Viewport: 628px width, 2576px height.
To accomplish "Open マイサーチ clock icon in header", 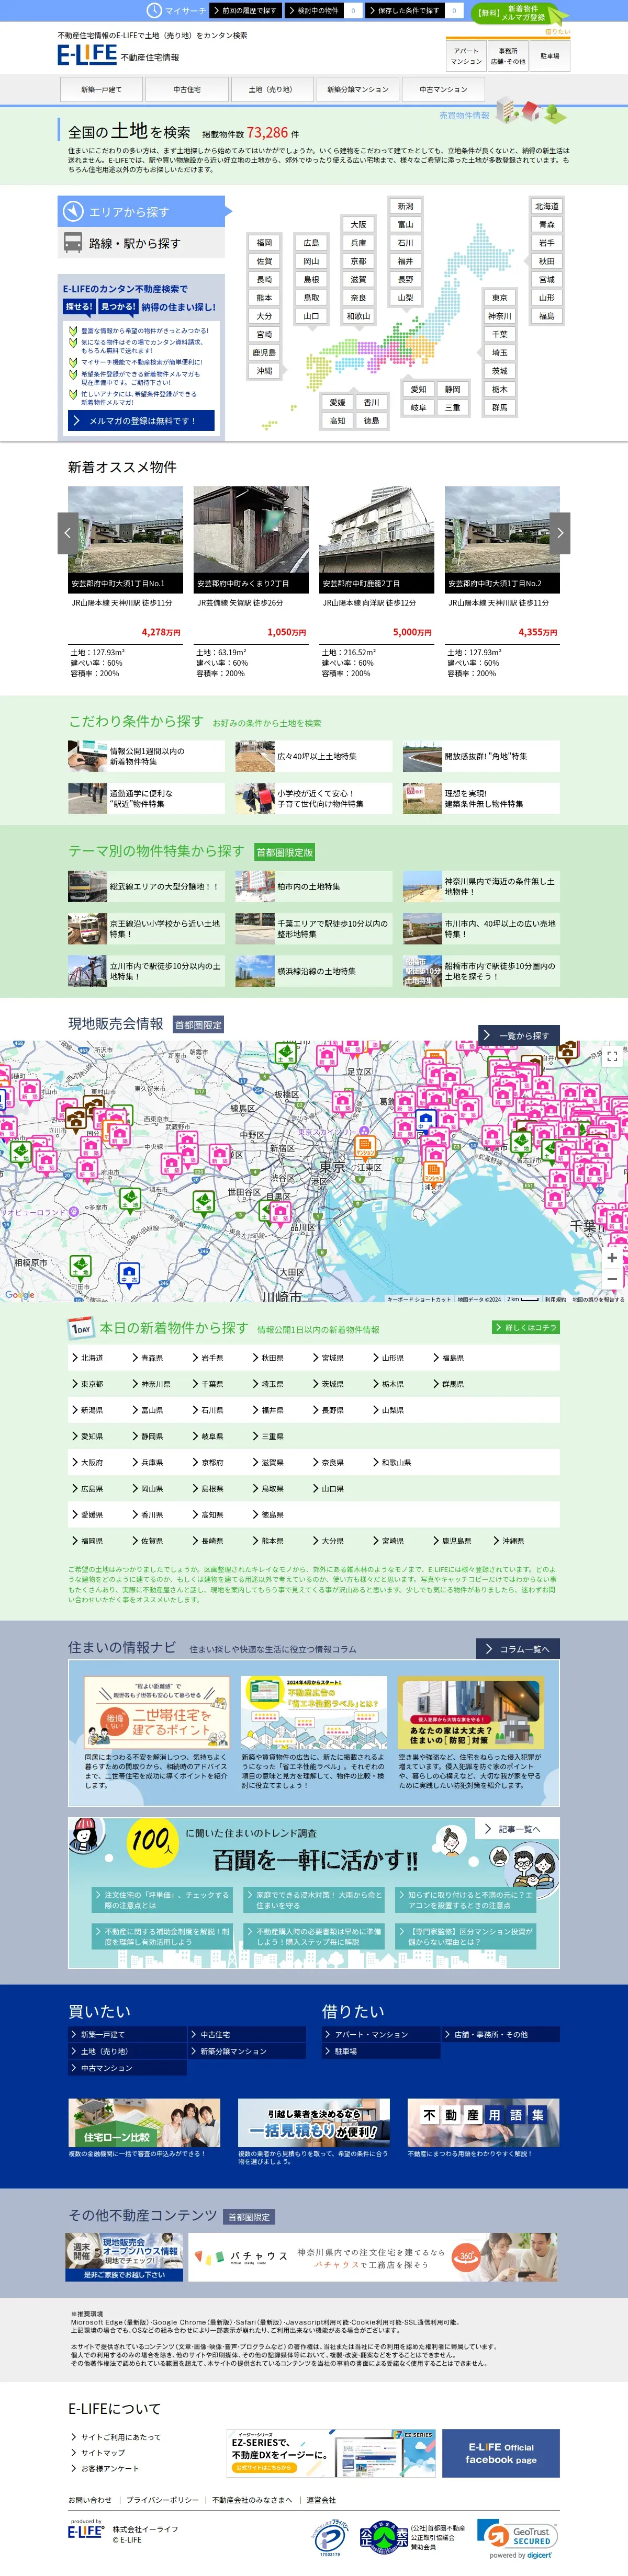I will tap(154, 10).
